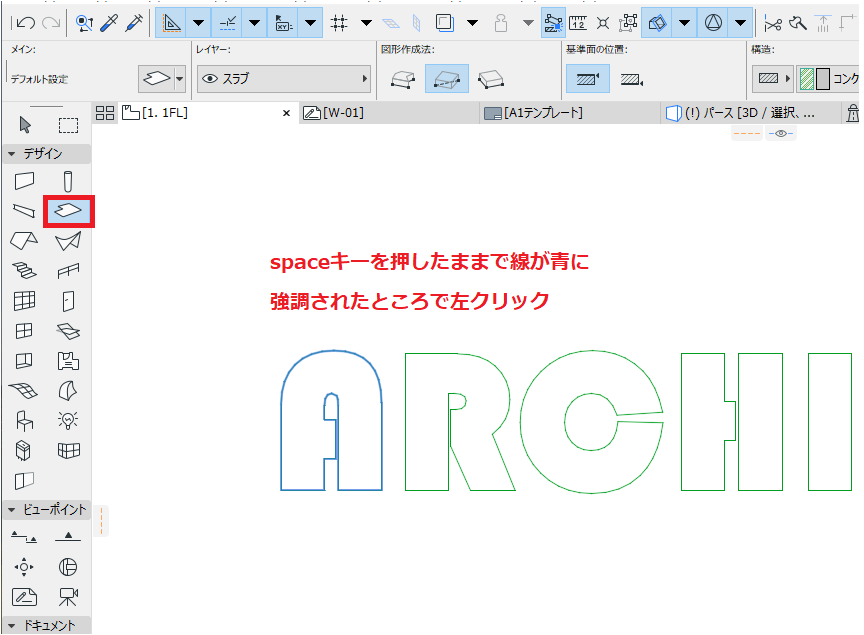Screen dimensions: 864x635
Task: Click the green hatch building material swatch
Action: point(807,79)
